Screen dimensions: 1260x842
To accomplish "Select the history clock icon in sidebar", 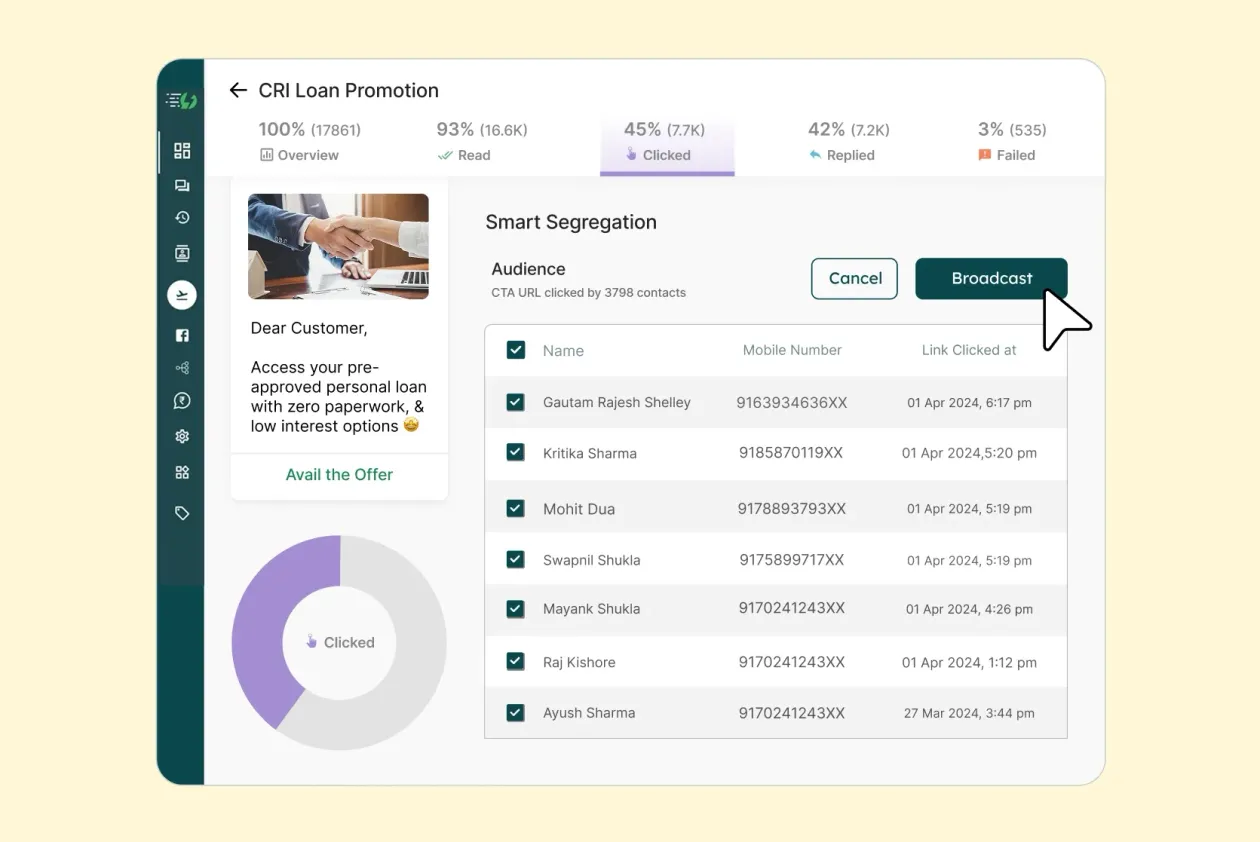I will coord(182,217).
